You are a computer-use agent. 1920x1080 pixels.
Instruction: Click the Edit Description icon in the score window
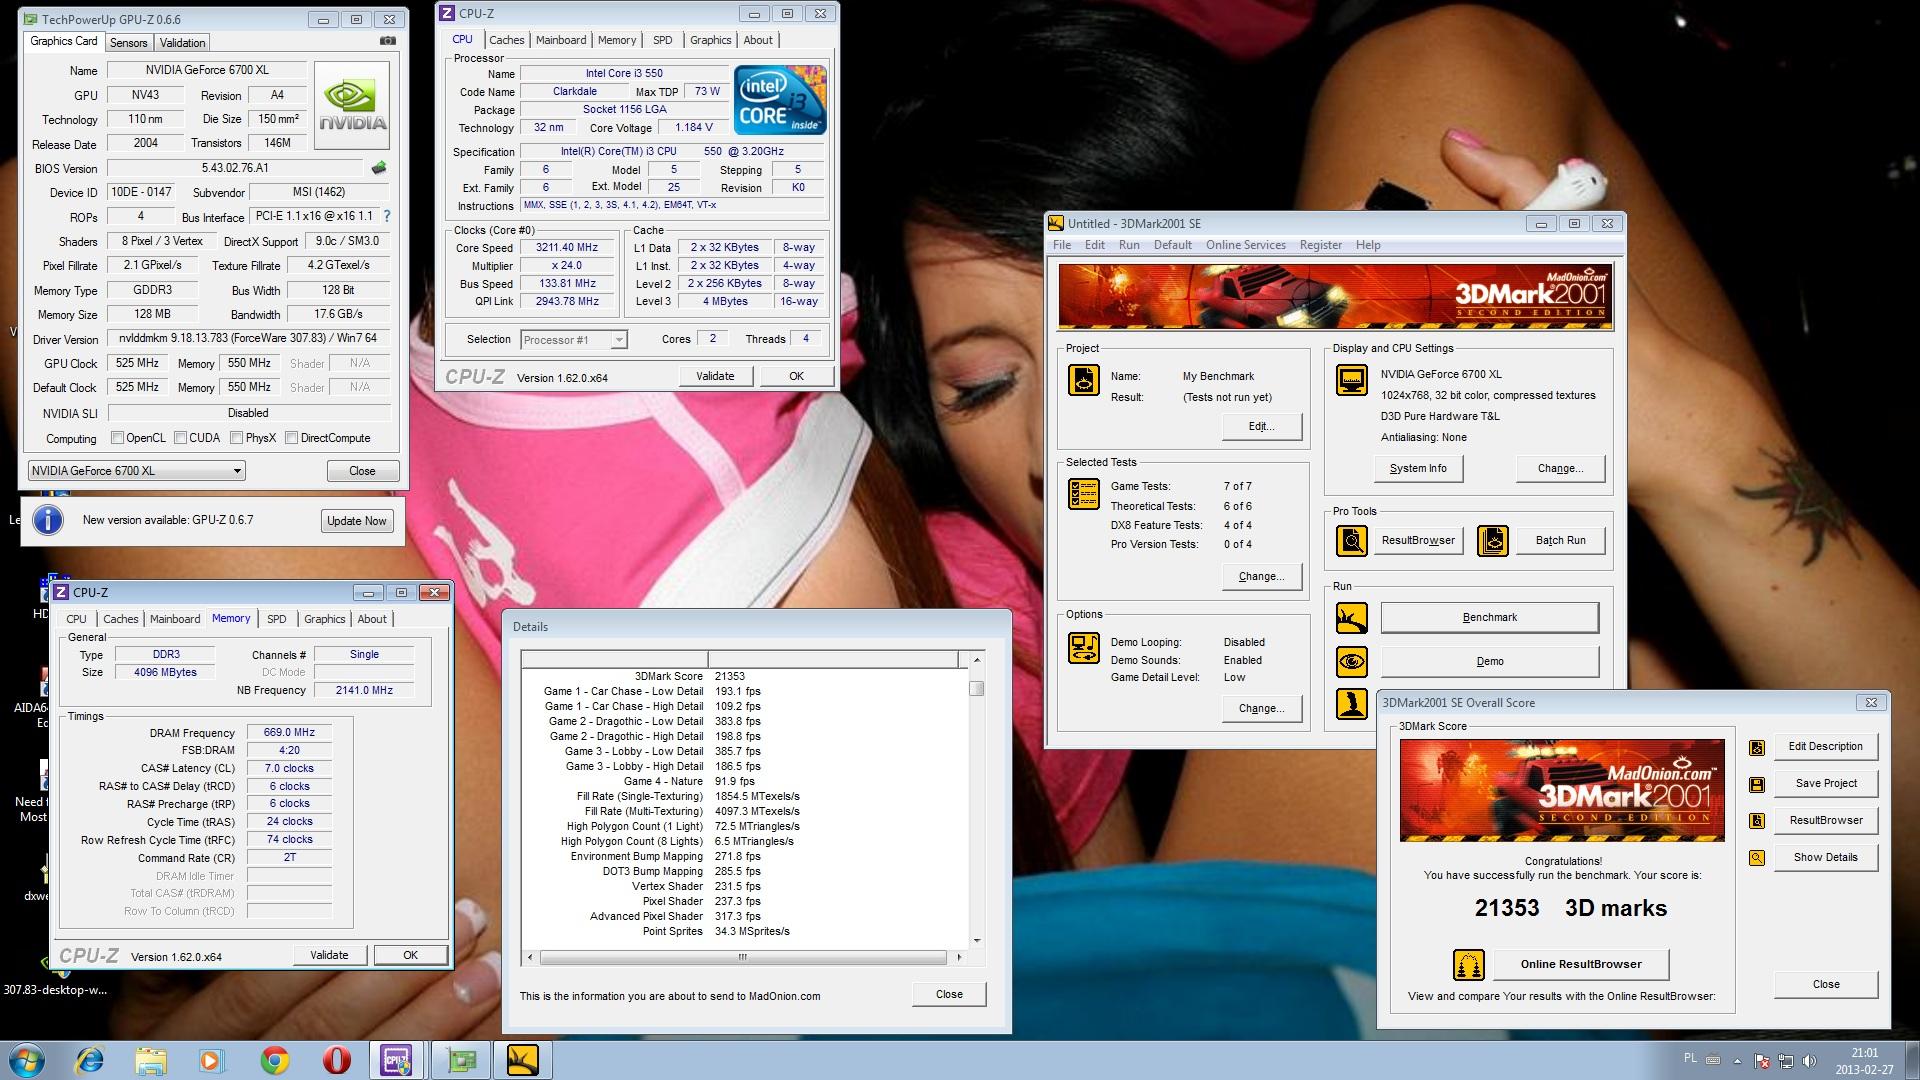coord(1757,747)
